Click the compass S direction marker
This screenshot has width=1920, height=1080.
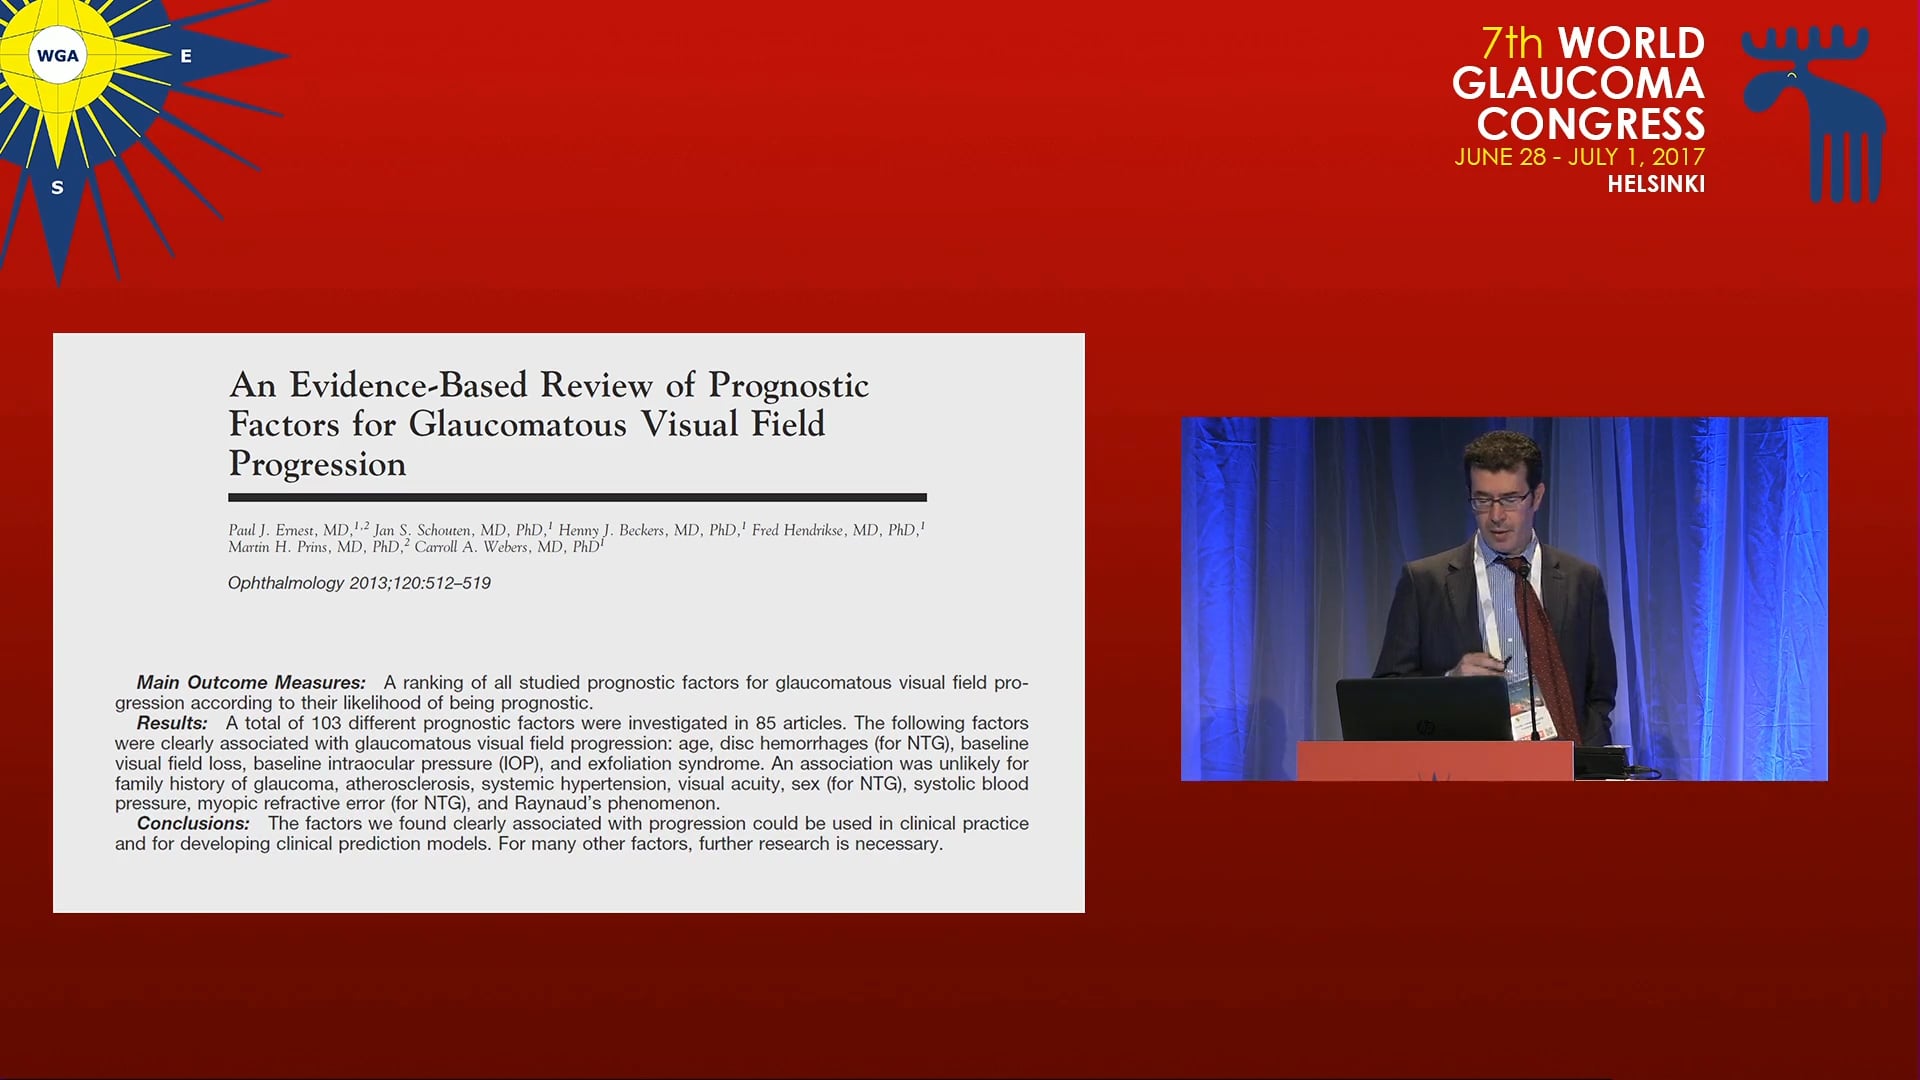(57, 188)
